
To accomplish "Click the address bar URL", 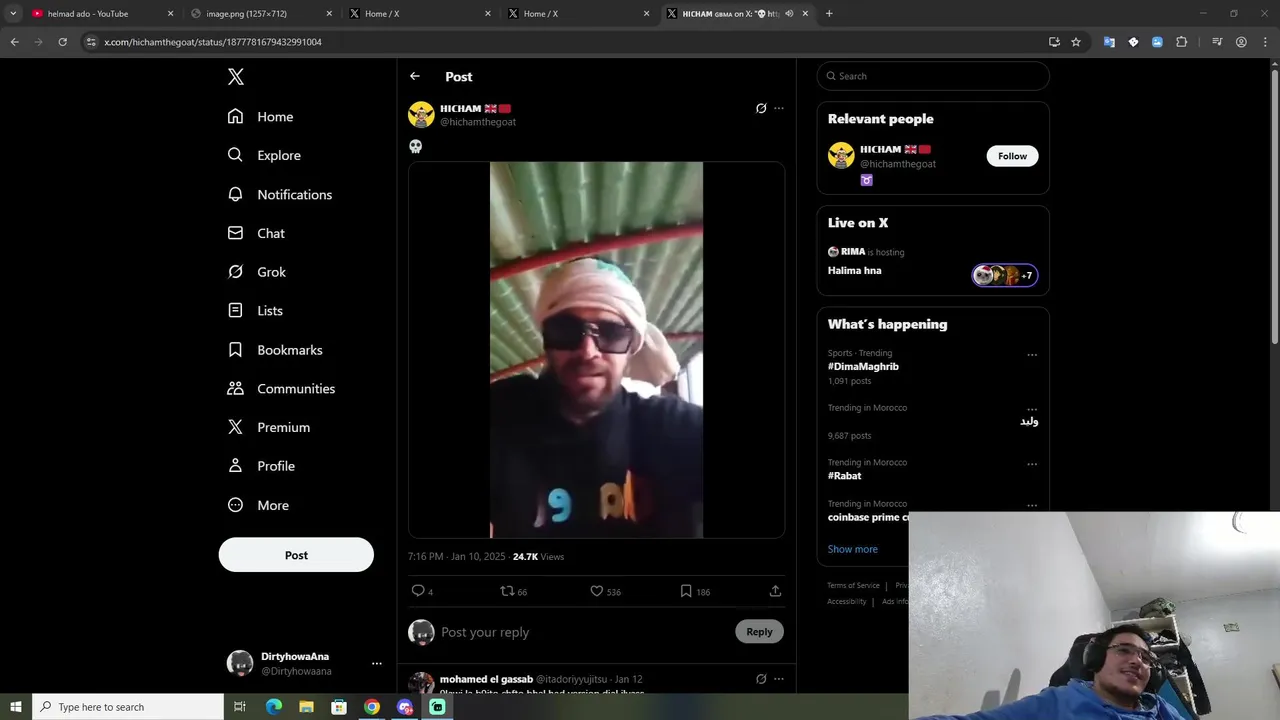I will click(213, 42).
